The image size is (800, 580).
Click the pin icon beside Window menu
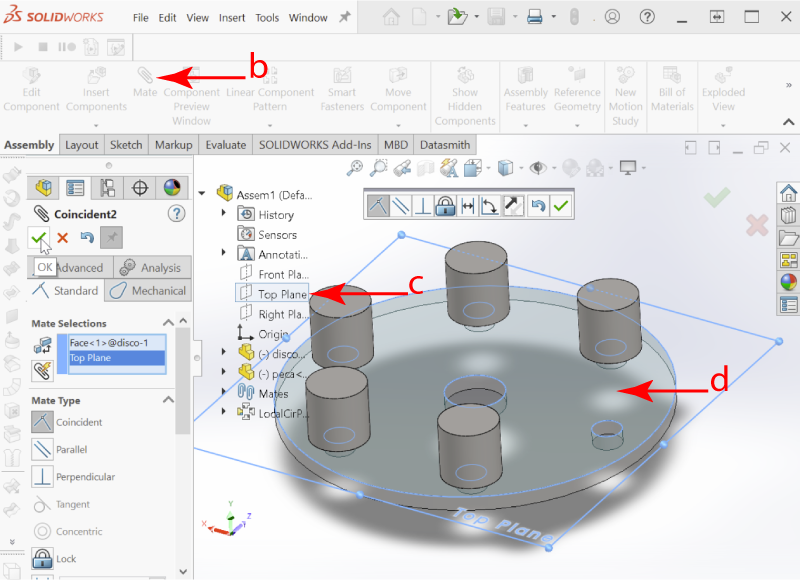click(345, 17)
